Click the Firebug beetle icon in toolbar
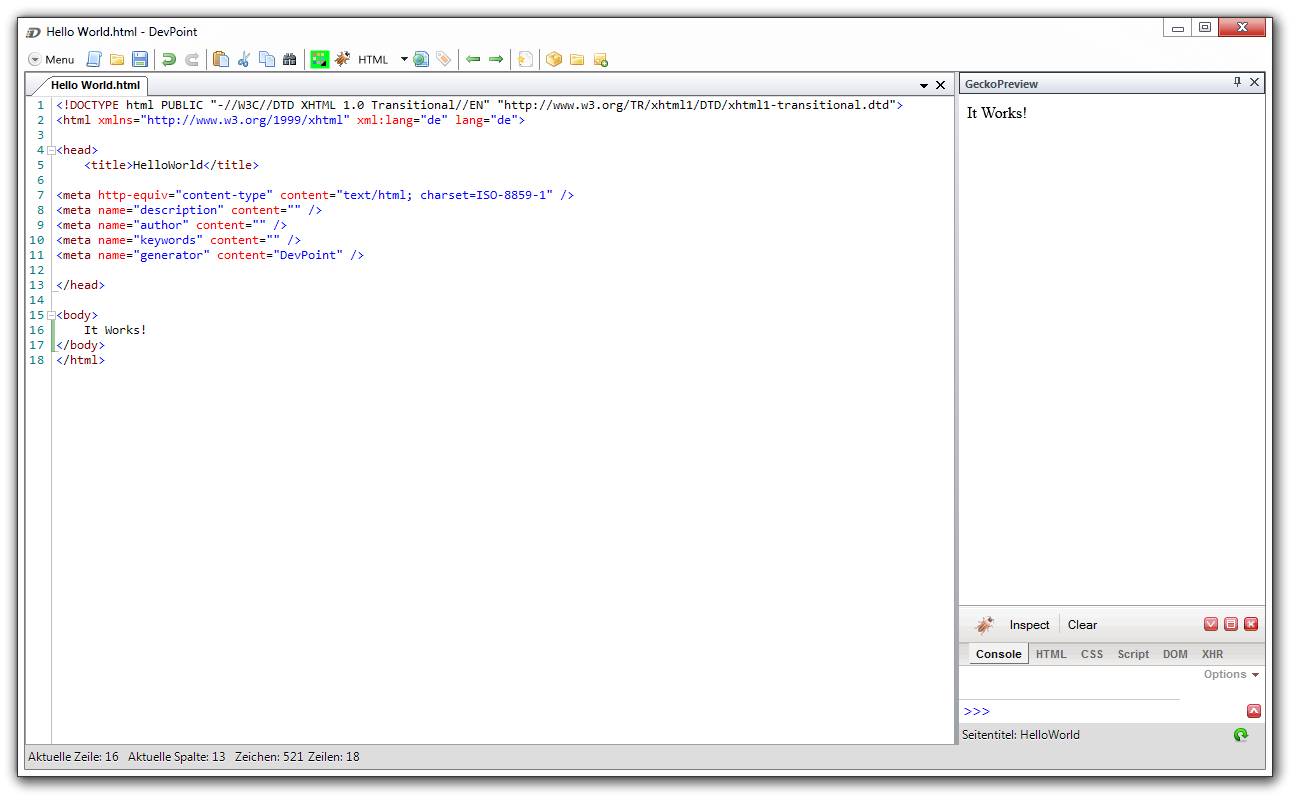The width and height of the screenshot is (1294, 798). coord(343,60)
